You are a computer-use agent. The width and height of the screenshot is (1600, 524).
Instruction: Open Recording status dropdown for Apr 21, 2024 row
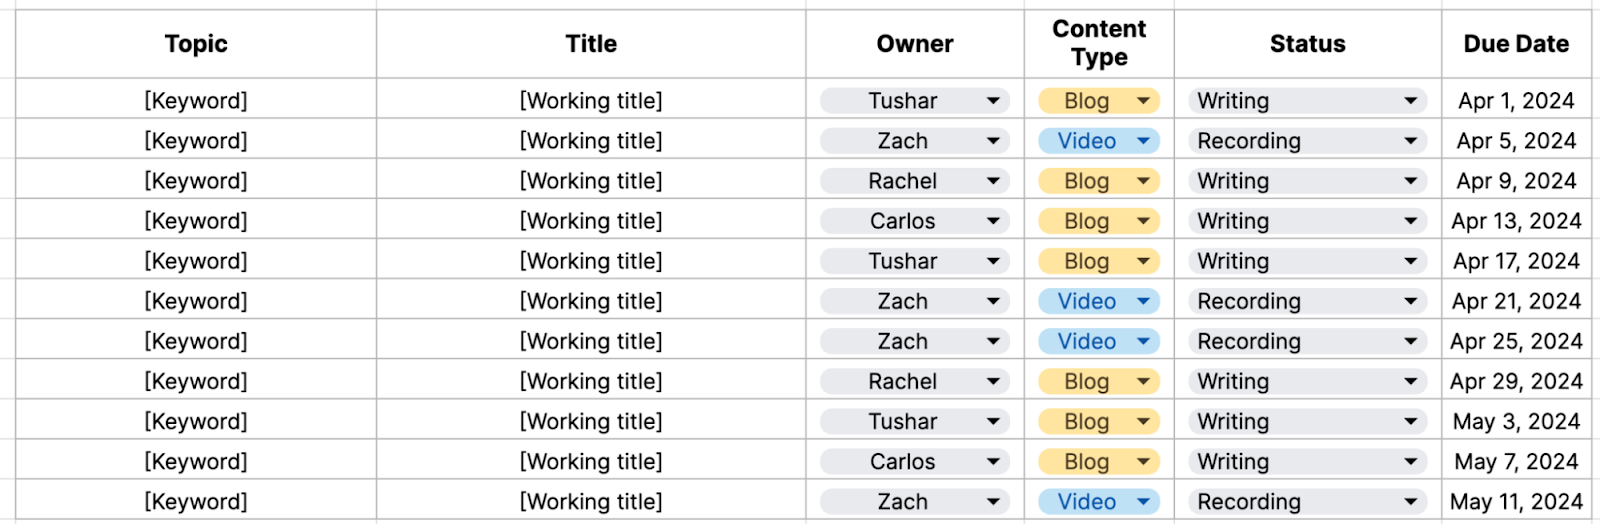coord(1410,301)
